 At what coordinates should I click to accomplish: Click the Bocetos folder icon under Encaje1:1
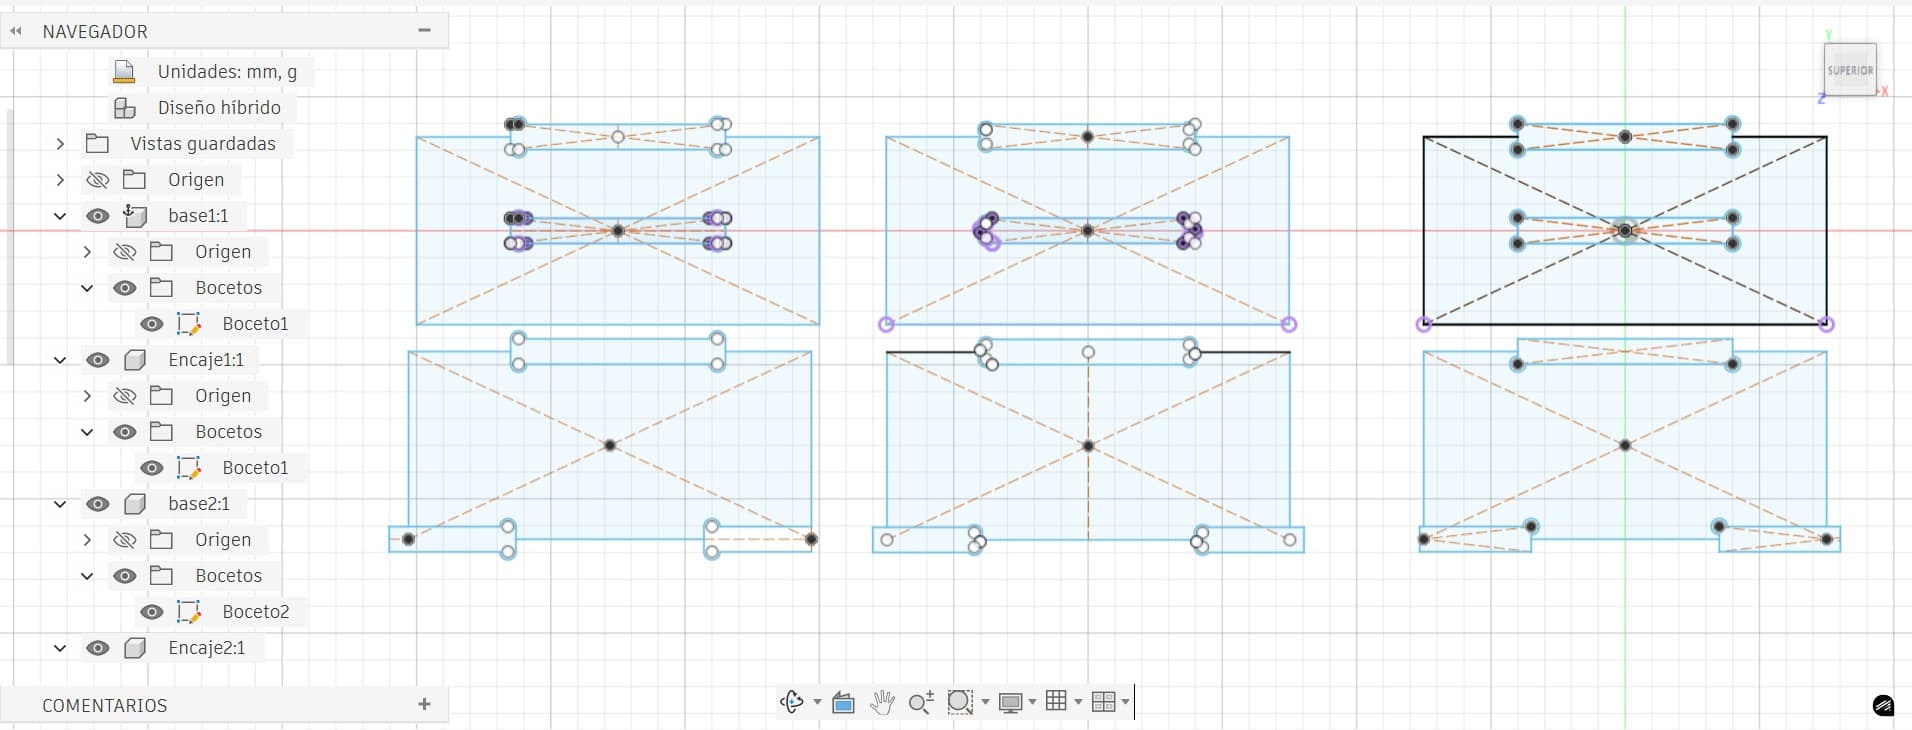(161, 432)
